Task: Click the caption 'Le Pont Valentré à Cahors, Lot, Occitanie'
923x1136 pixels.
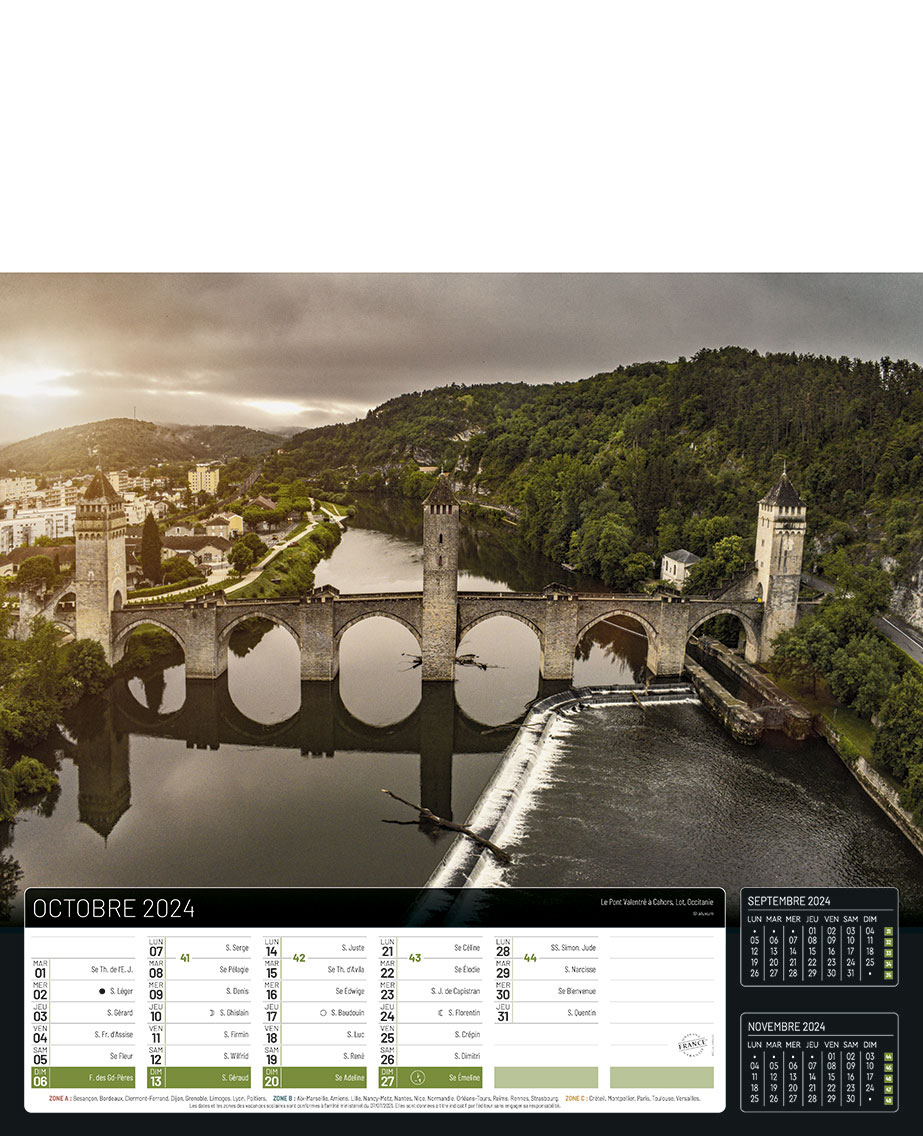Action: (656, 902)
